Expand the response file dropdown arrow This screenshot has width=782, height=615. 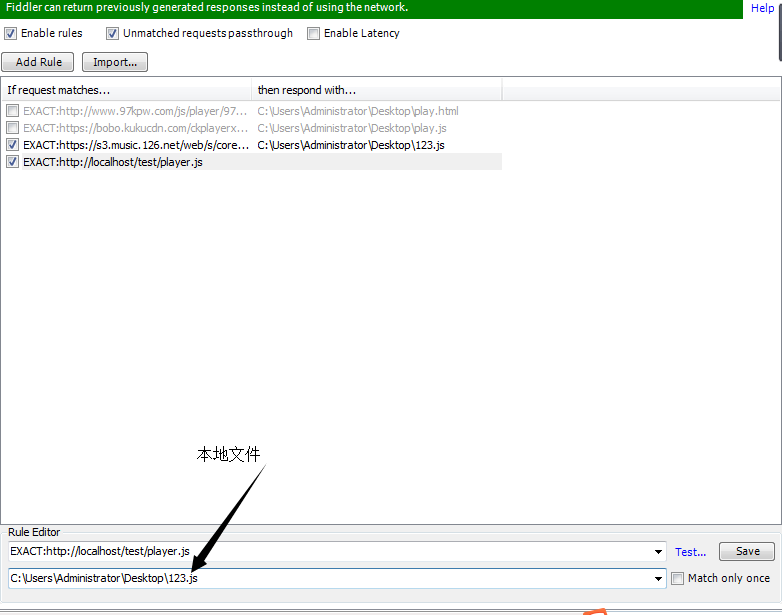tap(658, 579)
